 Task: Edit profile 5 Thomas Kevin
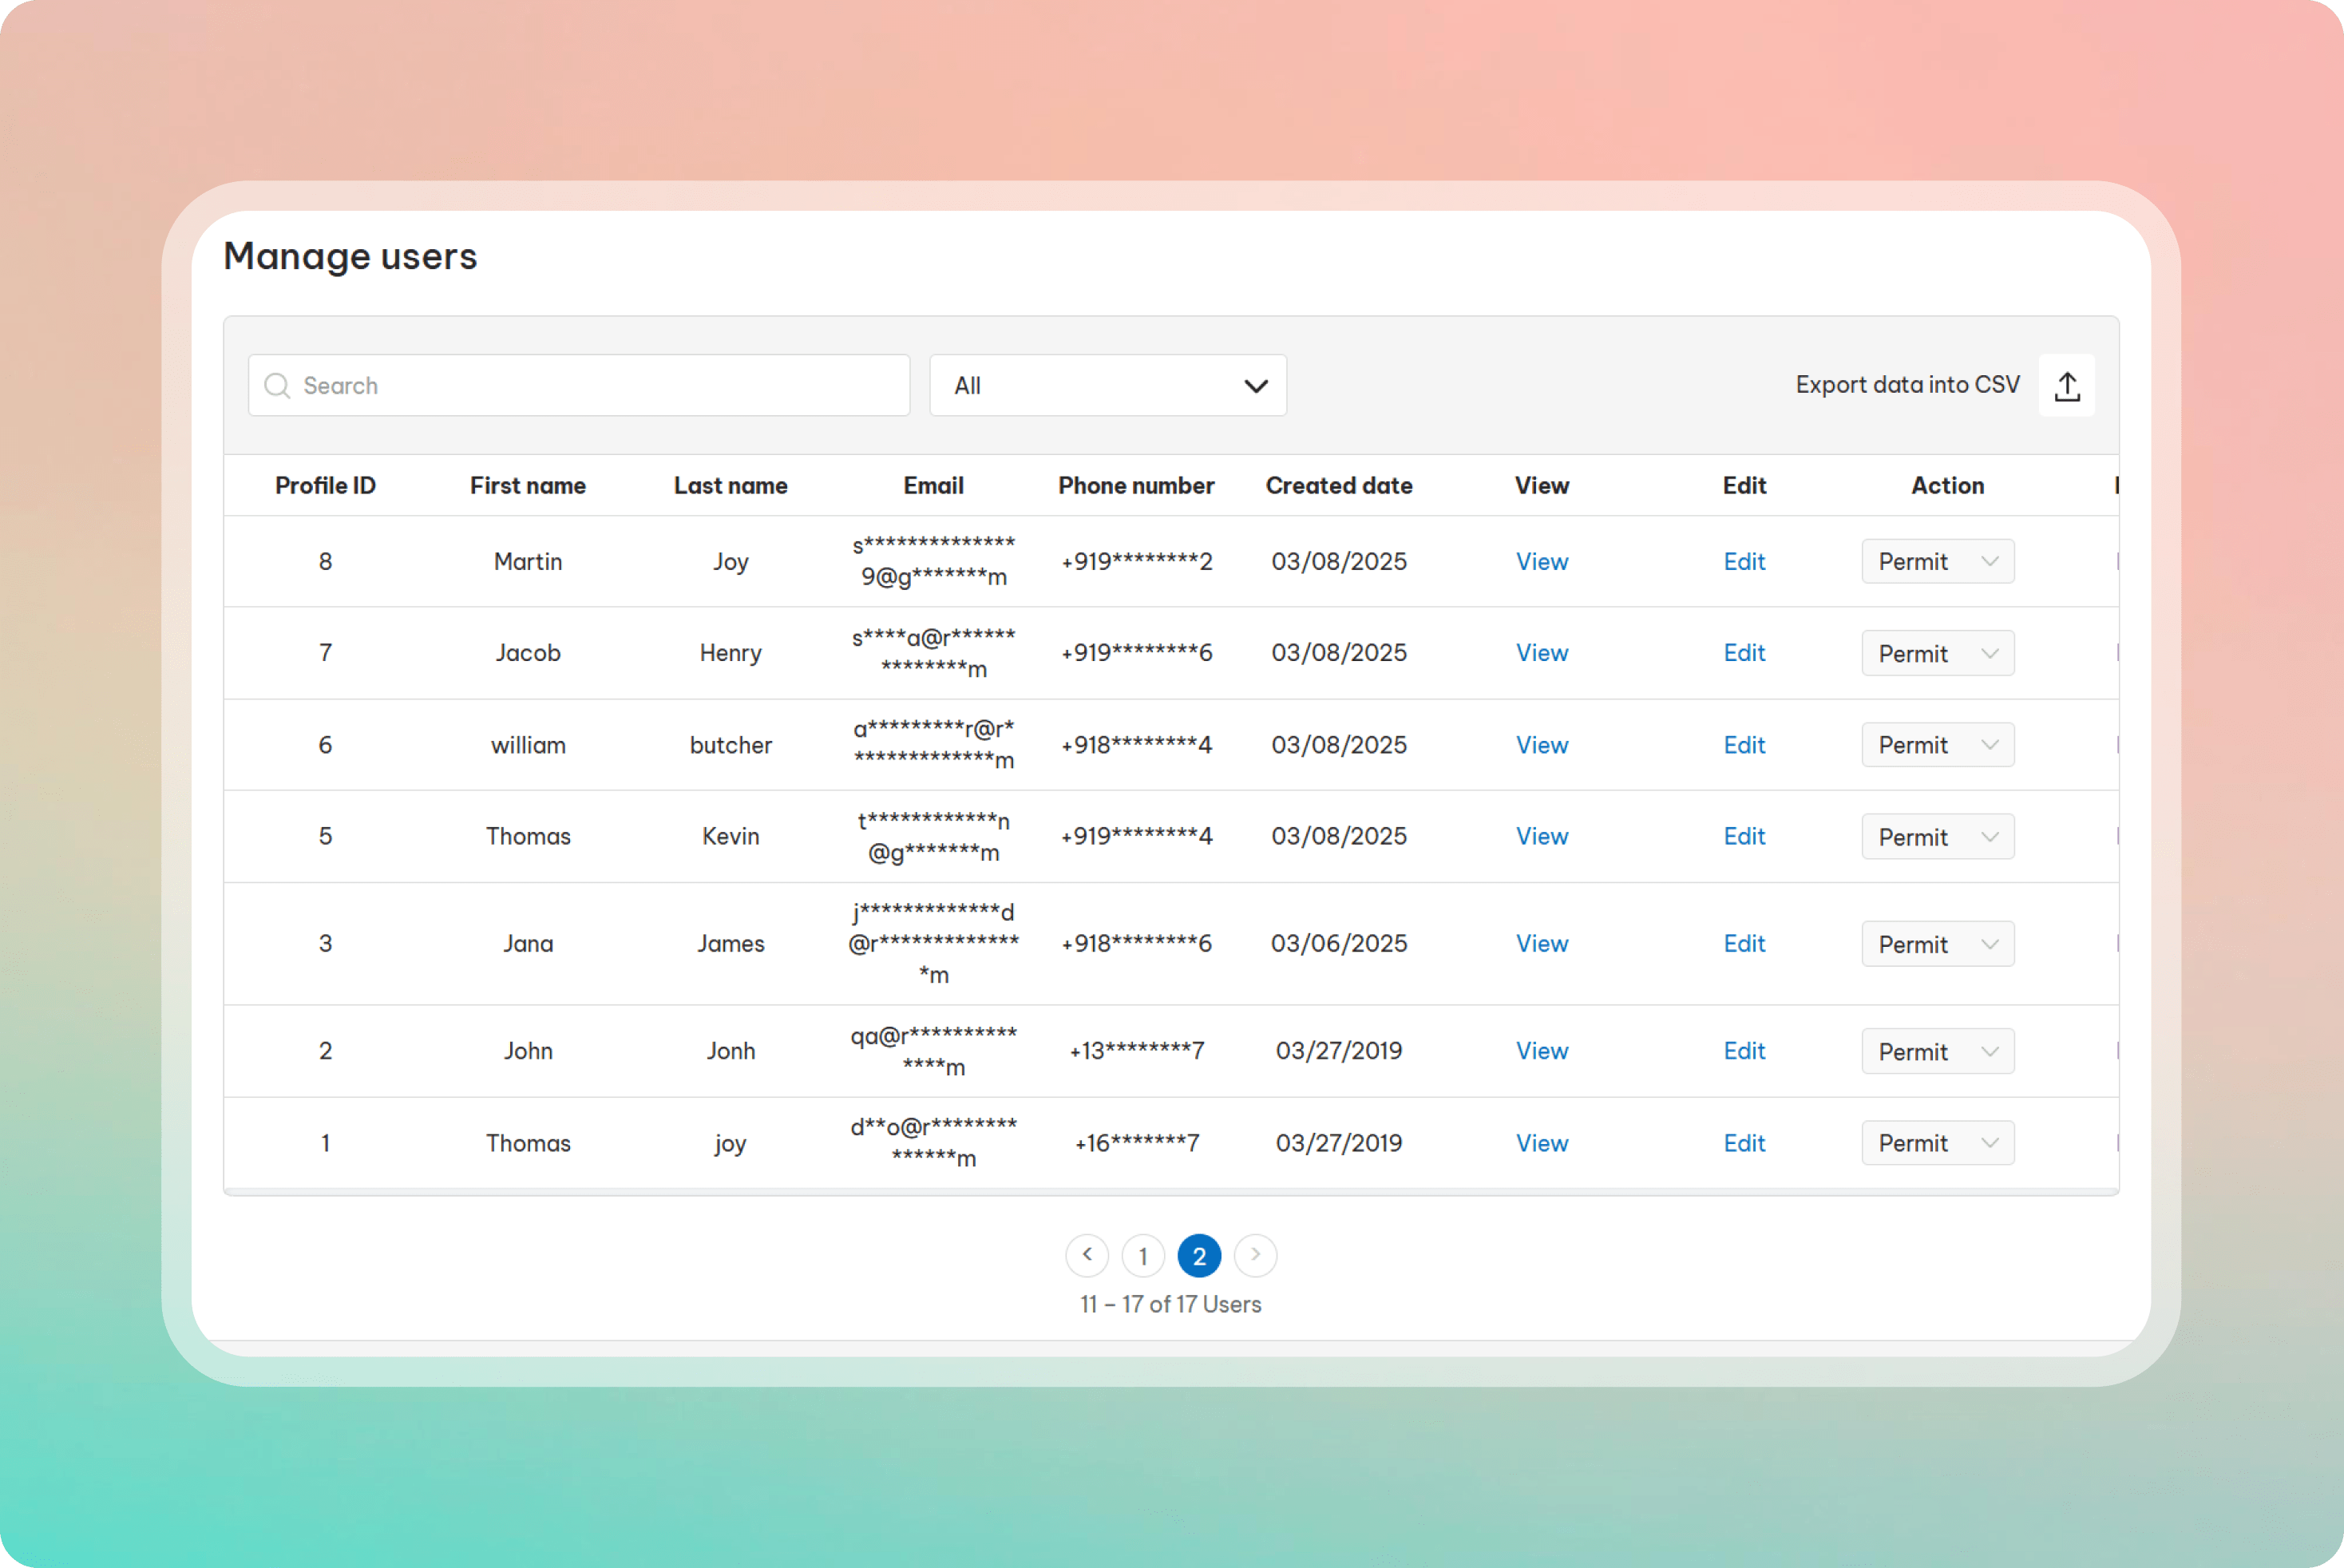[1744, 836]
